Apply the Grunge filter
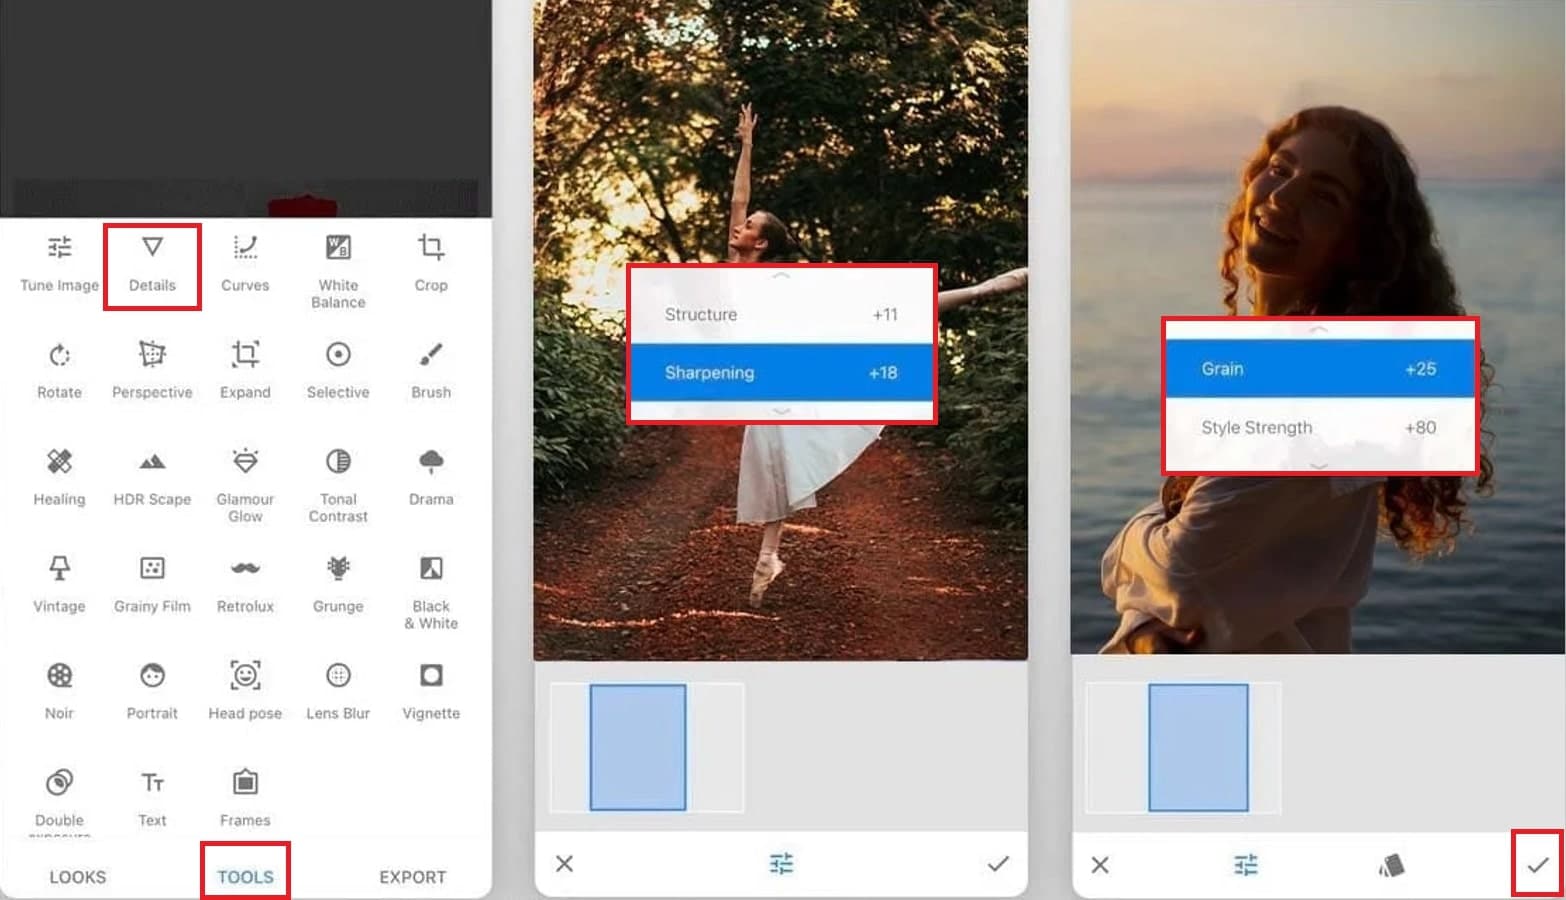 [x=338, y=584]
